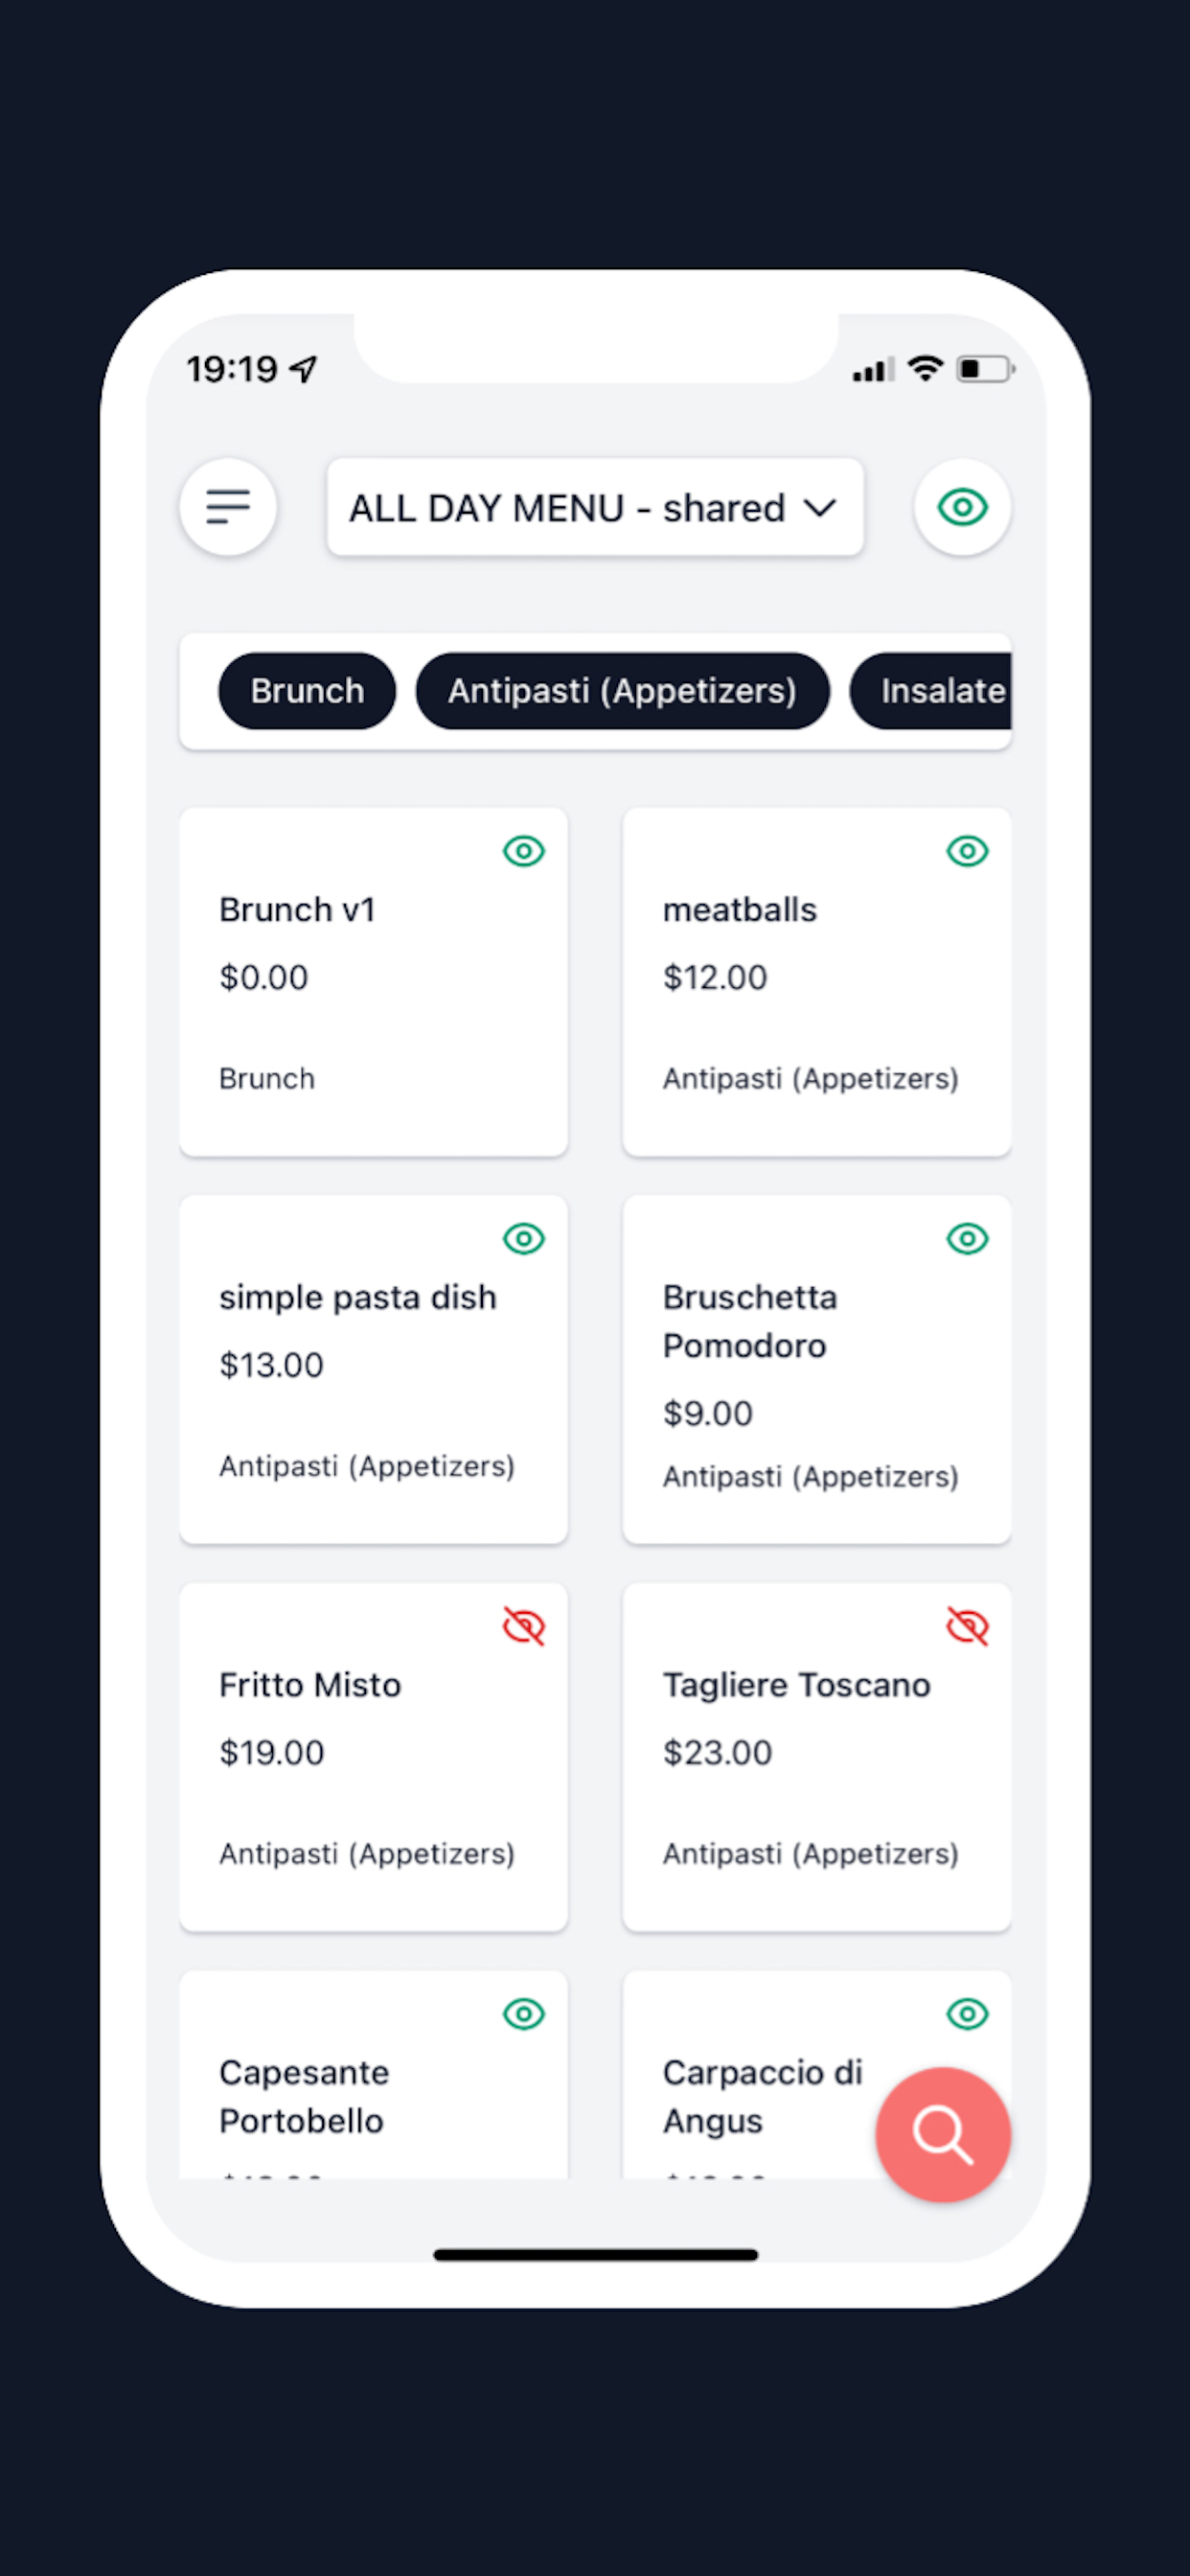Check the status bar clock at 19:19

[234, 369]
